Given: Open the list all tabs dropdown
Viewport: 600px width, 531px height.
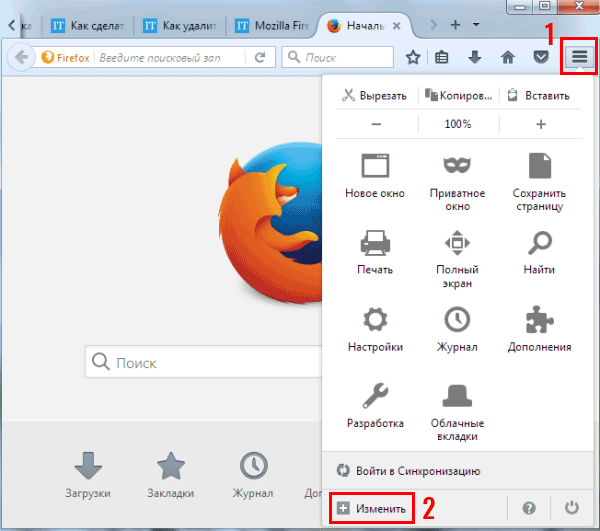Looking at the screenshot, I should pos(476,25).
